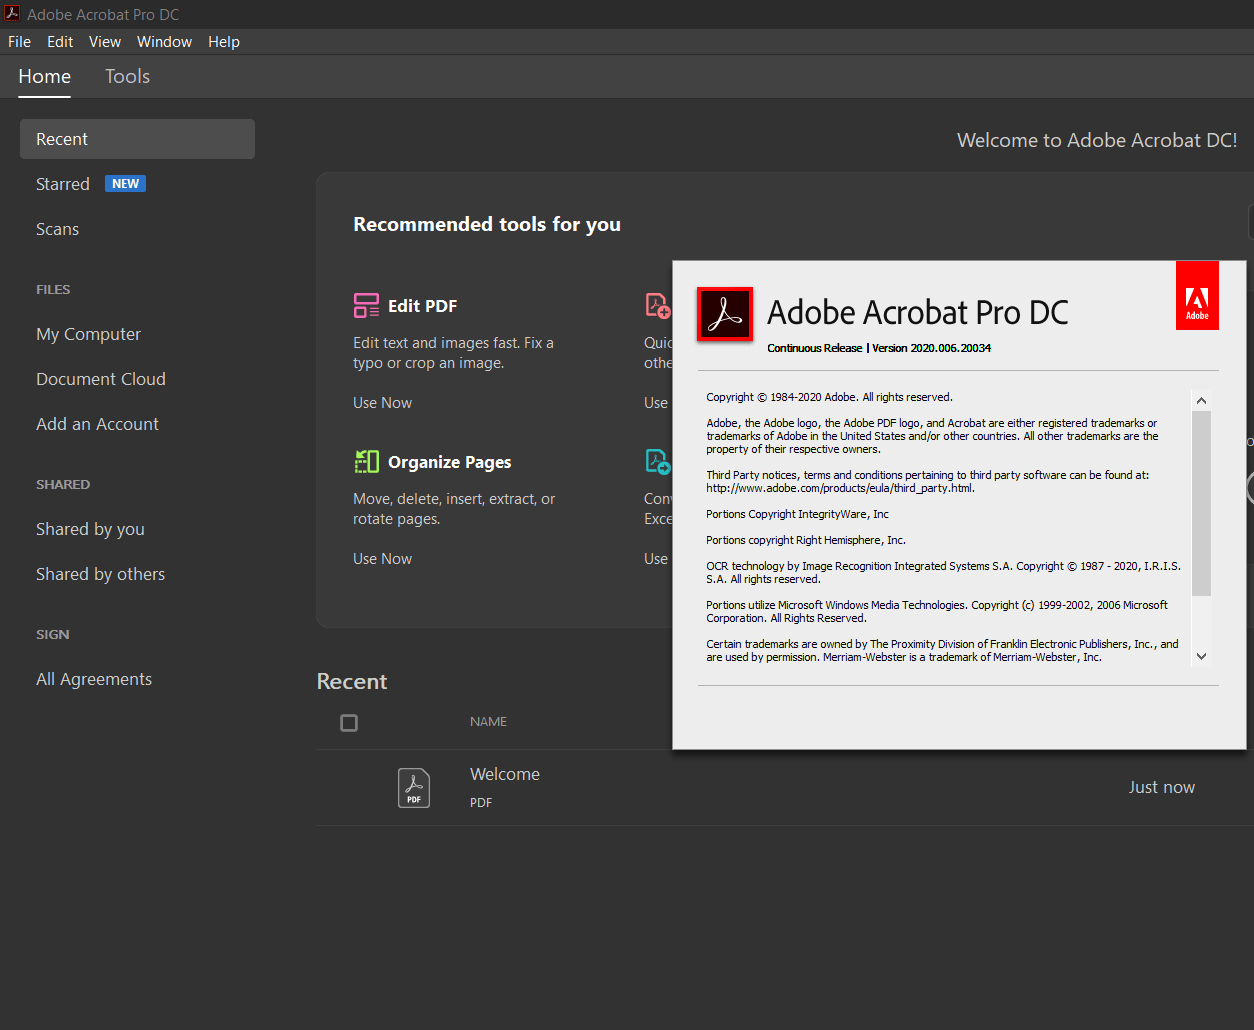Viewport: 1254px width, 1030px height.
Task: Open Scans in the sidebar
Action: coord(57,229)
